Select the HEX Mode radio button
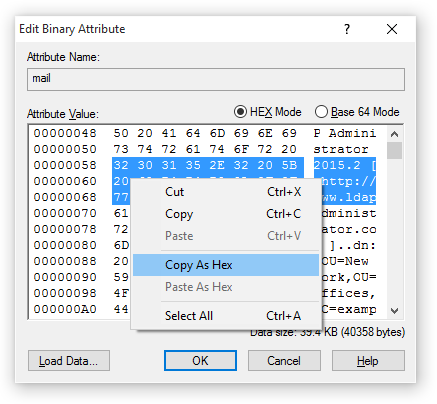This screenshot has height=404, width=437. [268, 112]
